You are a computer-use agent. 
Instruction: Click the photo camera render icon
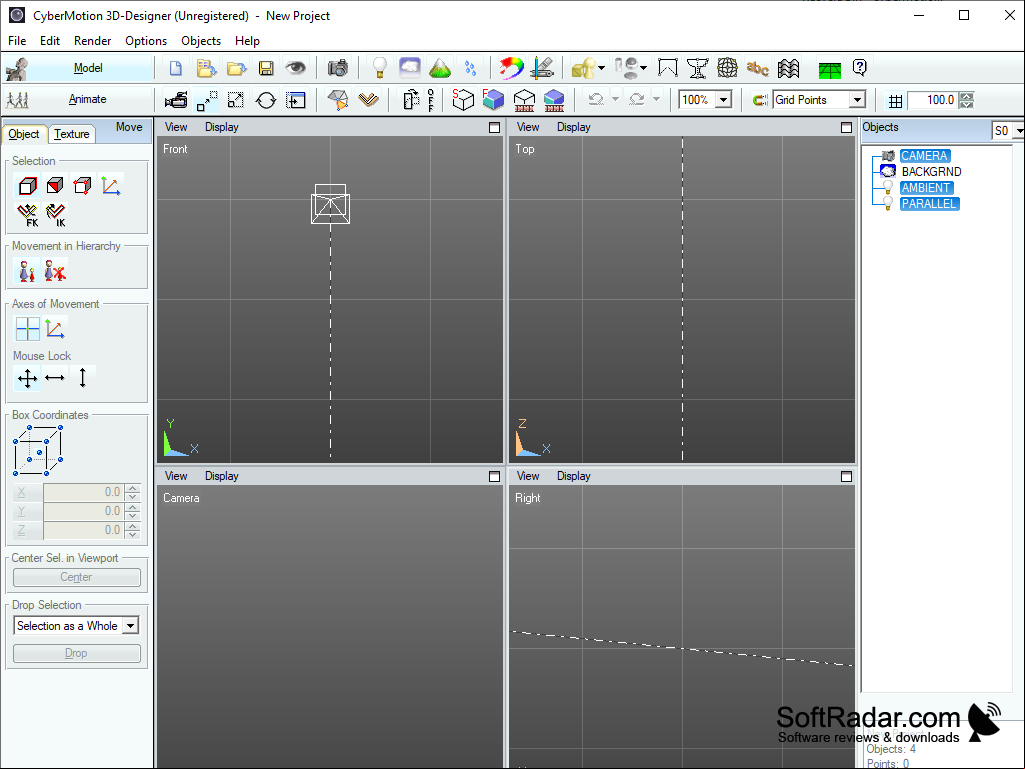point(338,68)
